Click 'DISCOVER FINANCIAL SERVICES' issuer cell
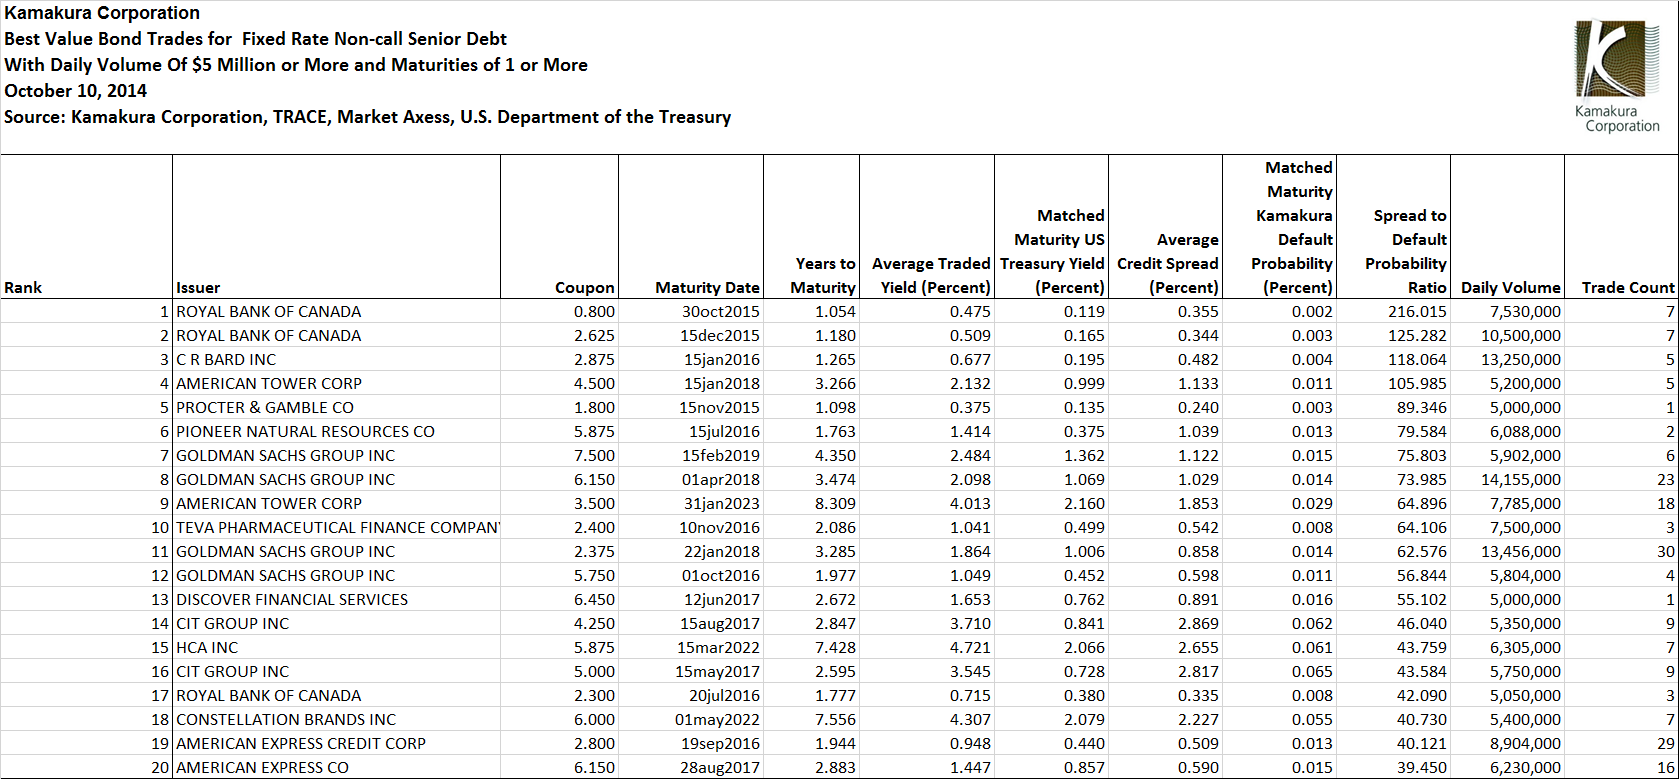 pos(292,600)
